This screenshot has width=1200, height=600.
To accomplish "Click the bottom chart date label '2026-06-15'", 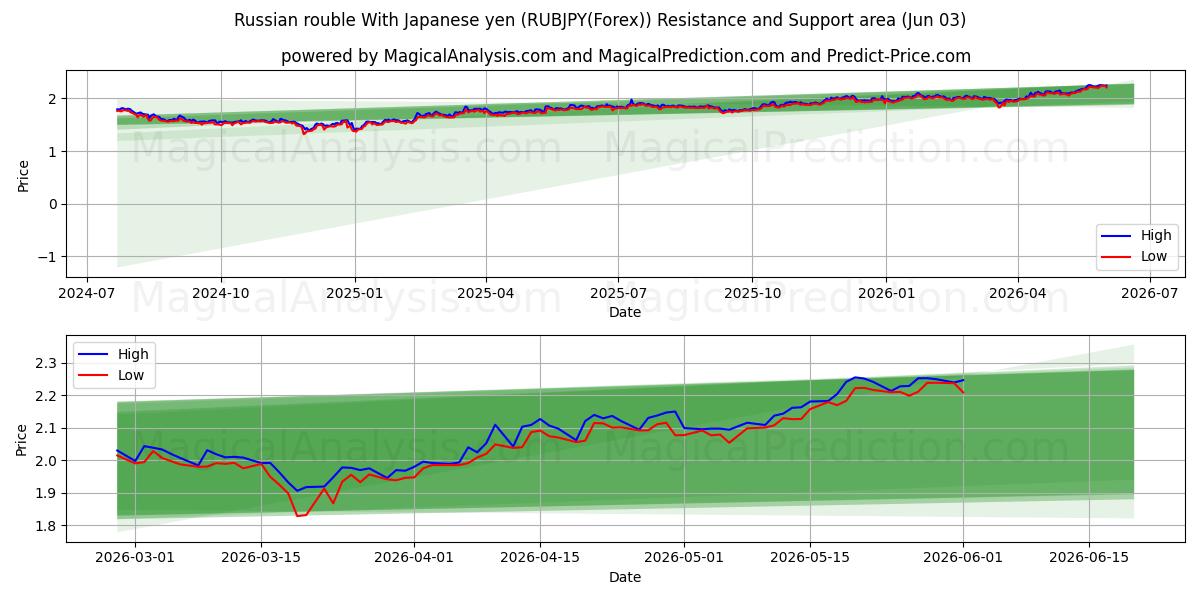I will coord(1089,559).
